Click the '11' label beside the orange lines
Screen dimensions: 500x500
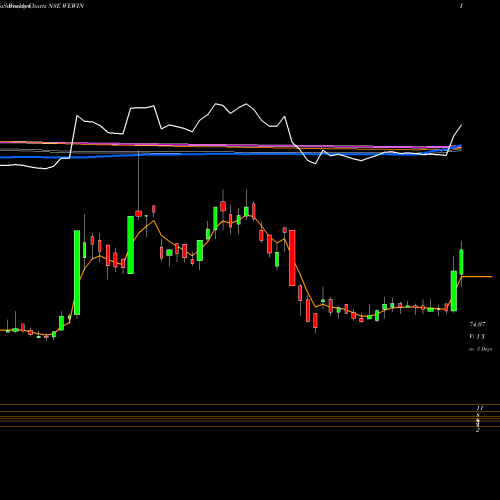pos(480,408)
